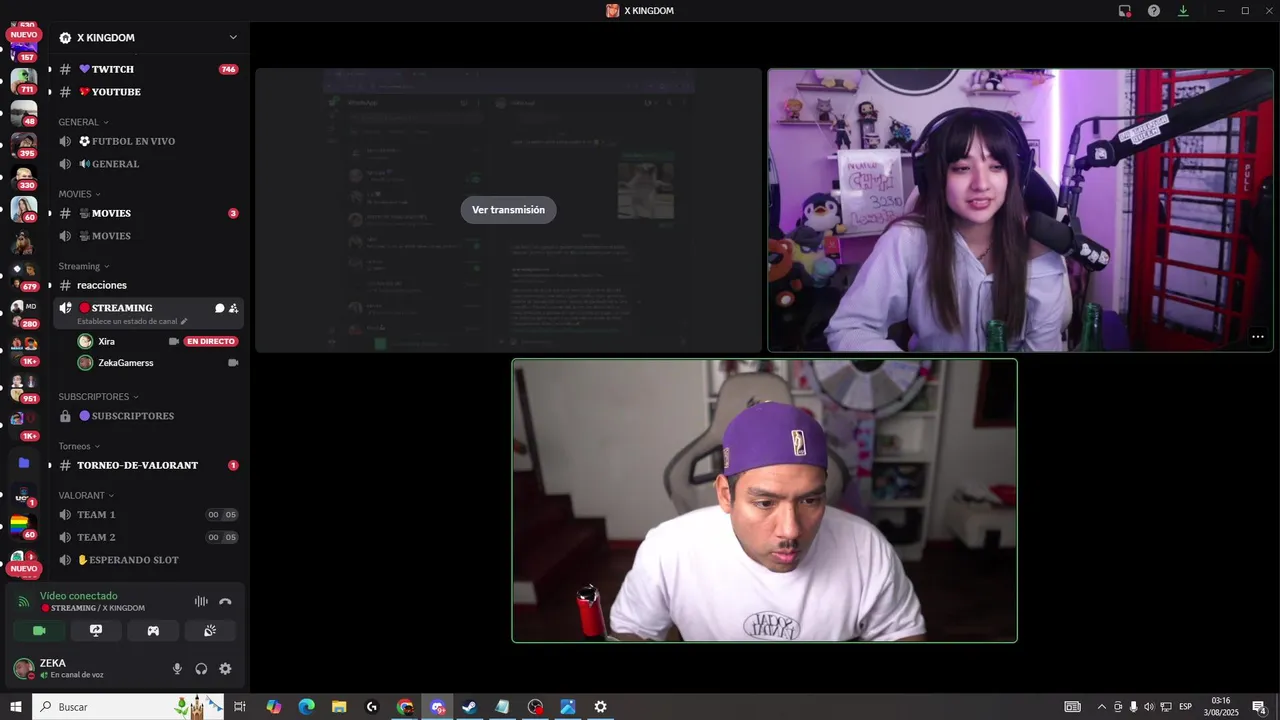
Task: Open the YOUTUBE text channel
Action: (x=148, y=92)
